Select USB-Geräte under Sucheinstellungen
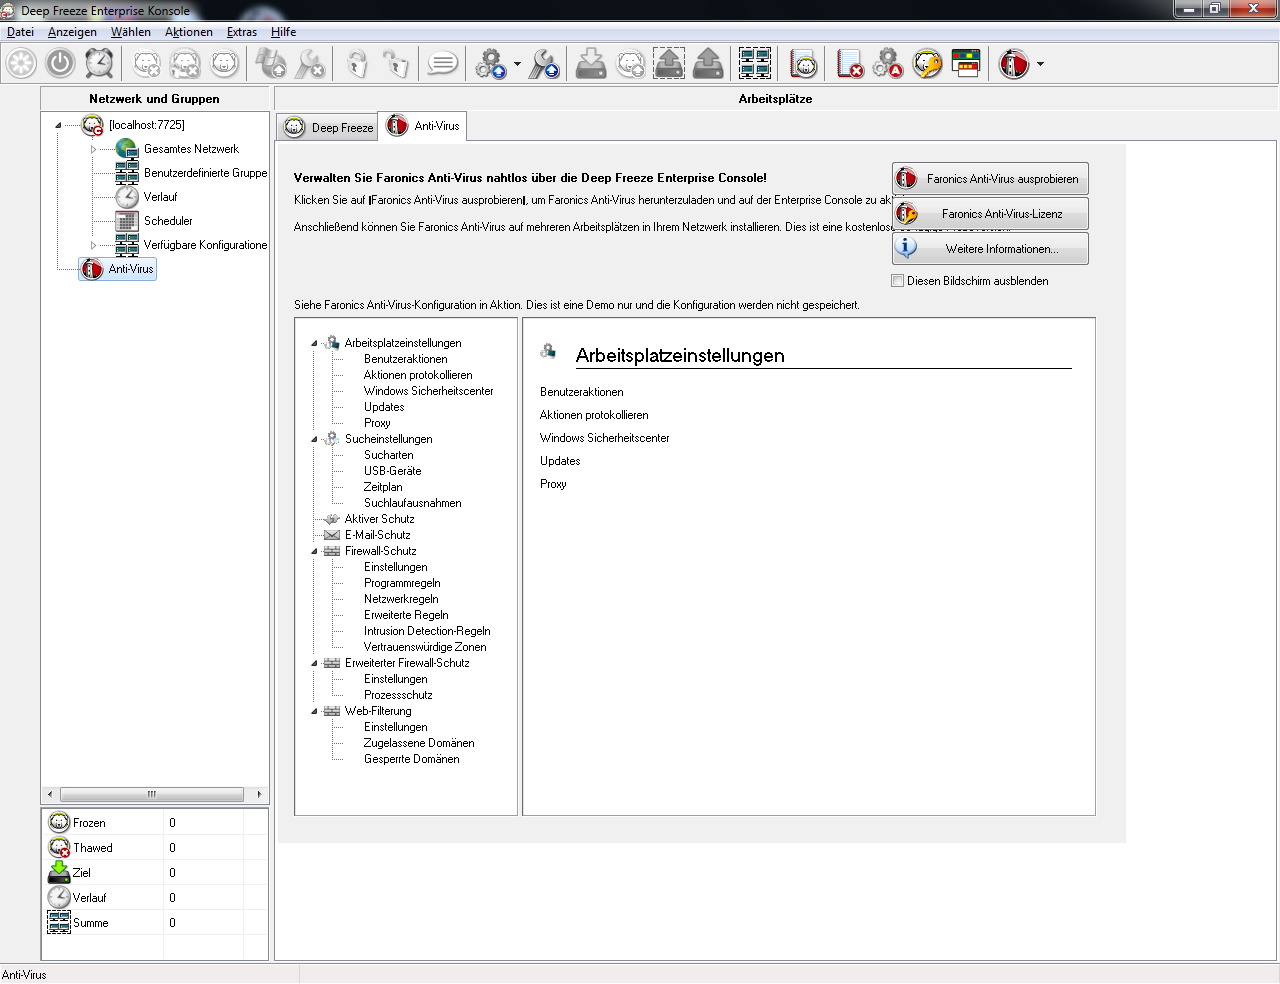This screenshot has height=984, width=1280. [392, 471]
